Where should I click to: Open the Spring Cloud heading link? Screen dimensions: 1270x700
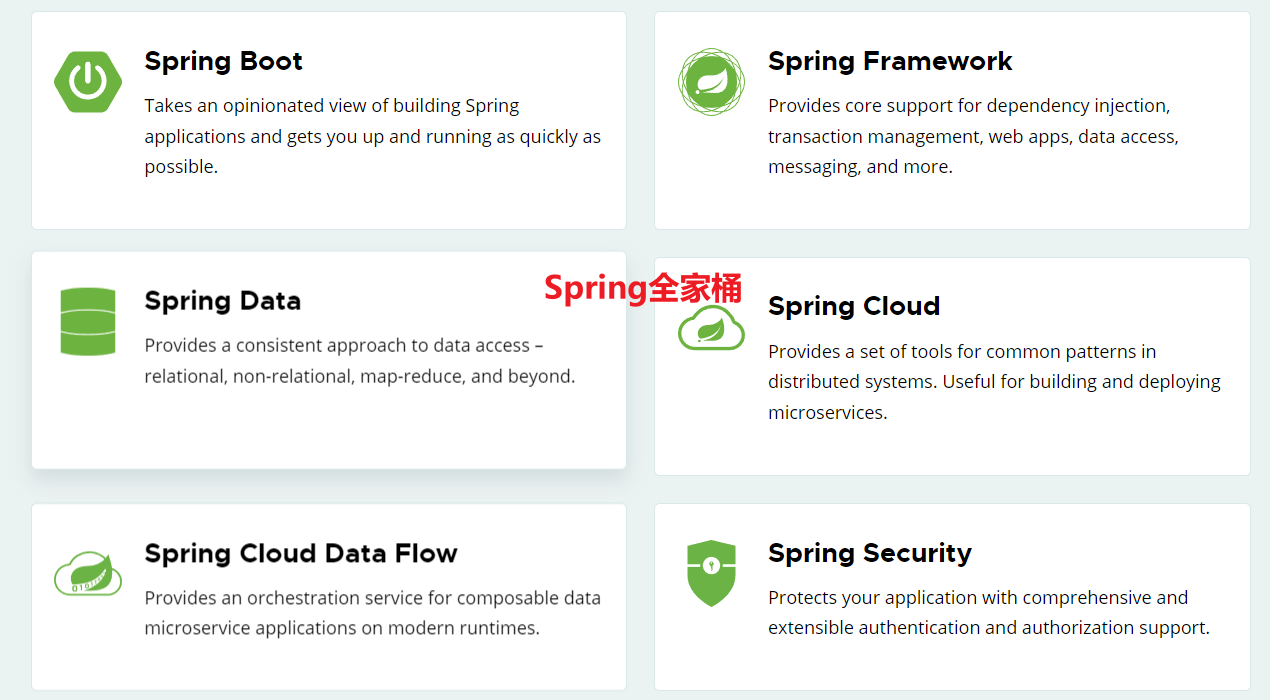tap(854, 306)
